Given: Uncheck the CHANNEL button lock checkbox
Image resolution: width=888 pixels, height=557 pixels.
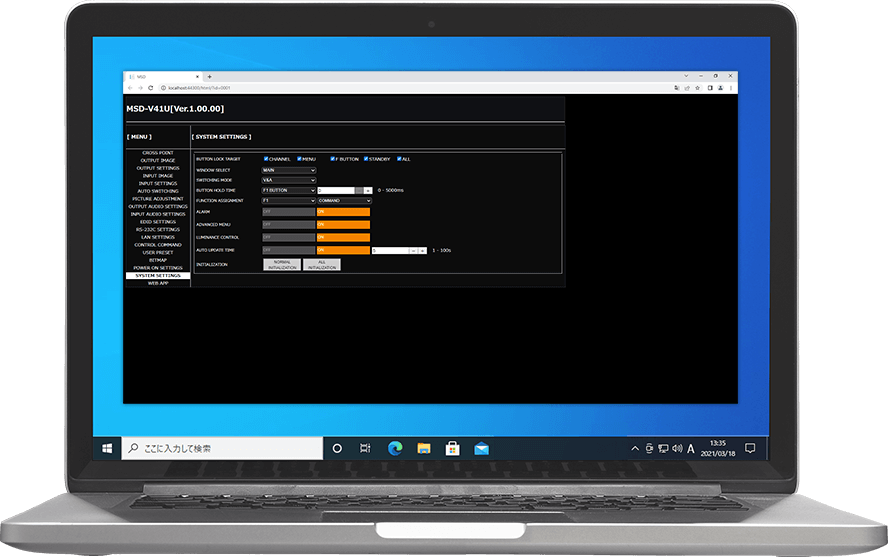Looking at the screenshot, I should coord(266,159).
